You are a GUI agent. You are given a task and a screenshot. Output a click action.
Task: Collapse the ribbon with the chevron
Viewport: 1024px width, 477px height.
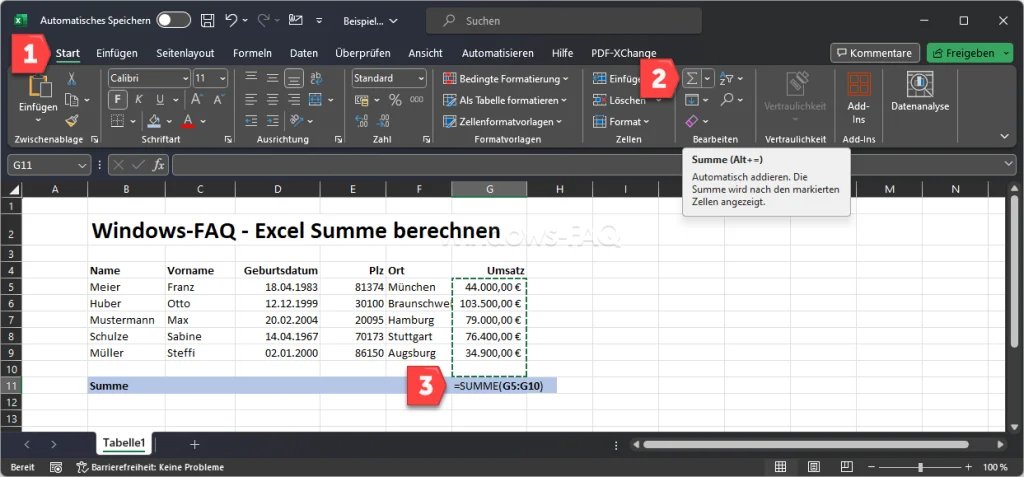click(1004, 136)
